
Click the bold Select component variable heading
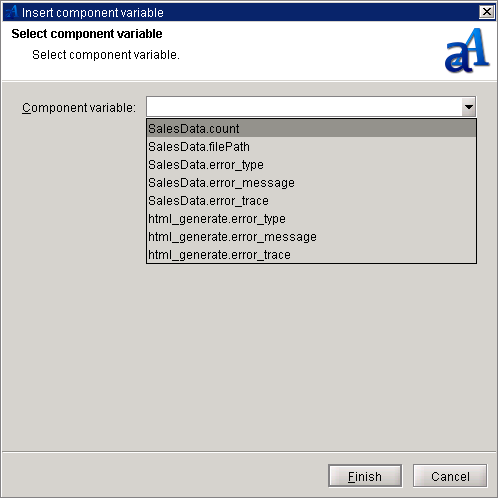click(x=87, y=34)
